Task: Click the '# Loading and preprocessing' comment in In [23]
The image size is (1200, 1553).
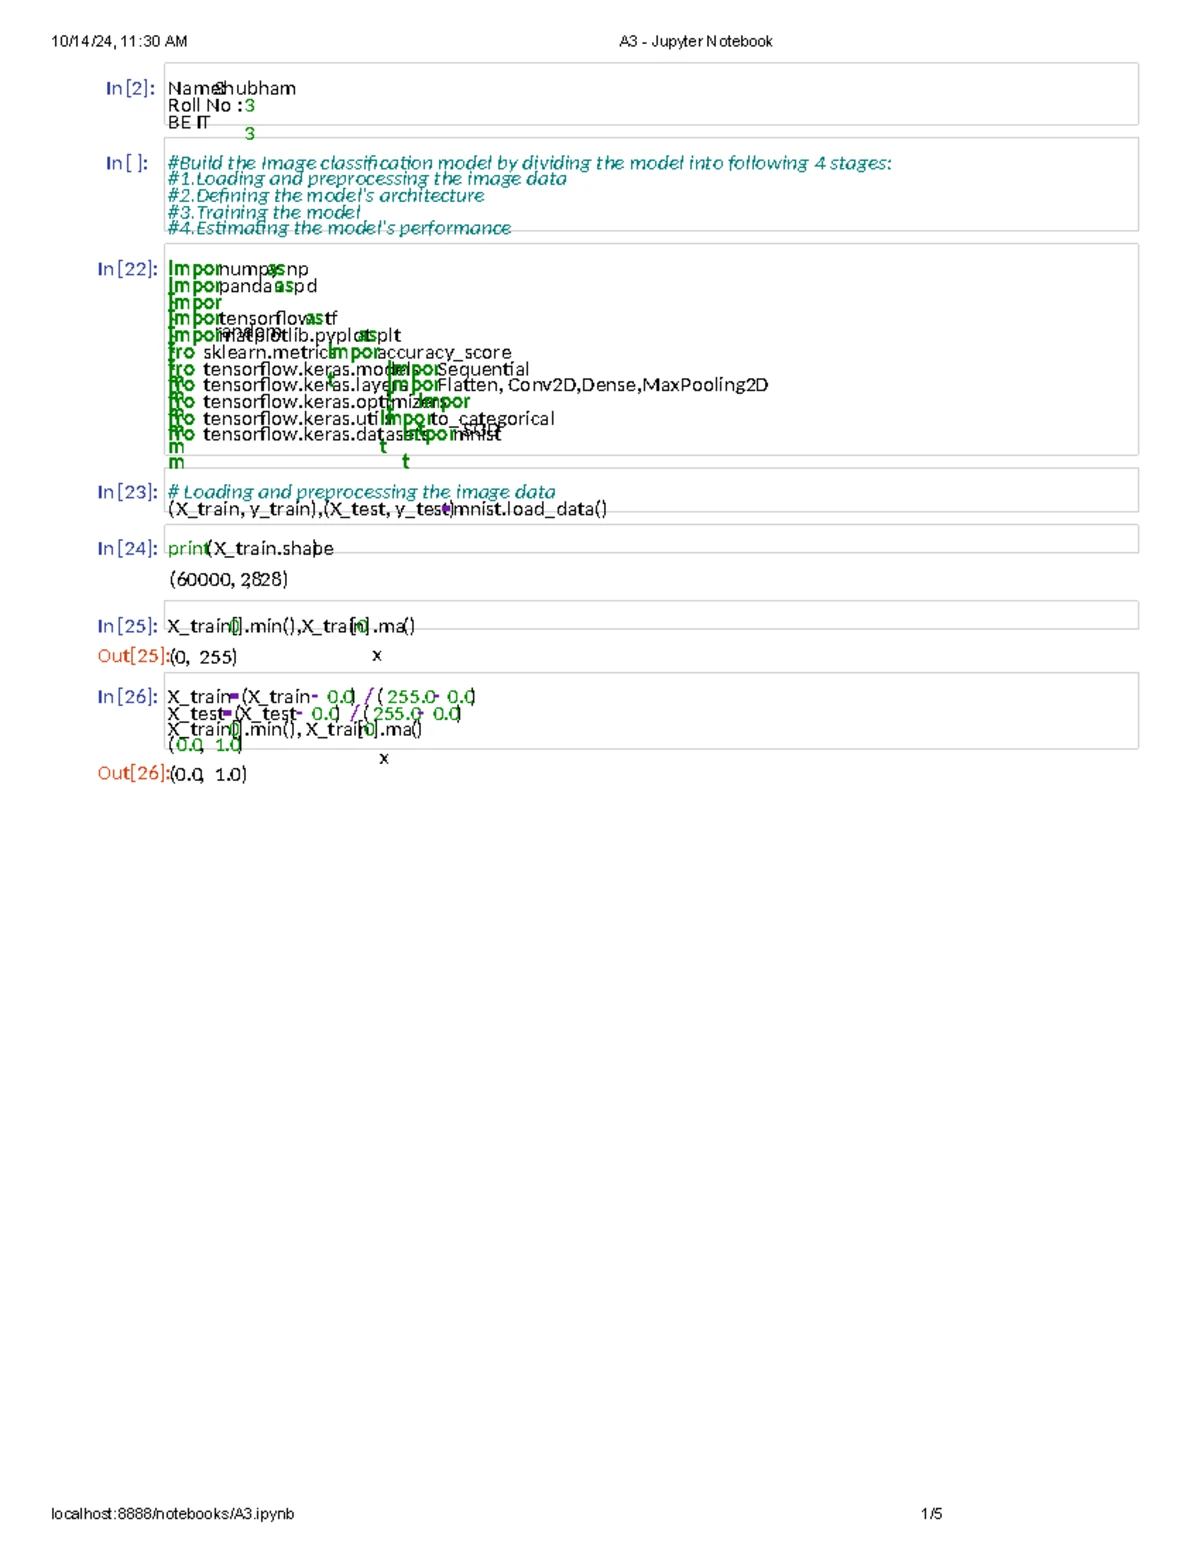Action: click(361, 492)
